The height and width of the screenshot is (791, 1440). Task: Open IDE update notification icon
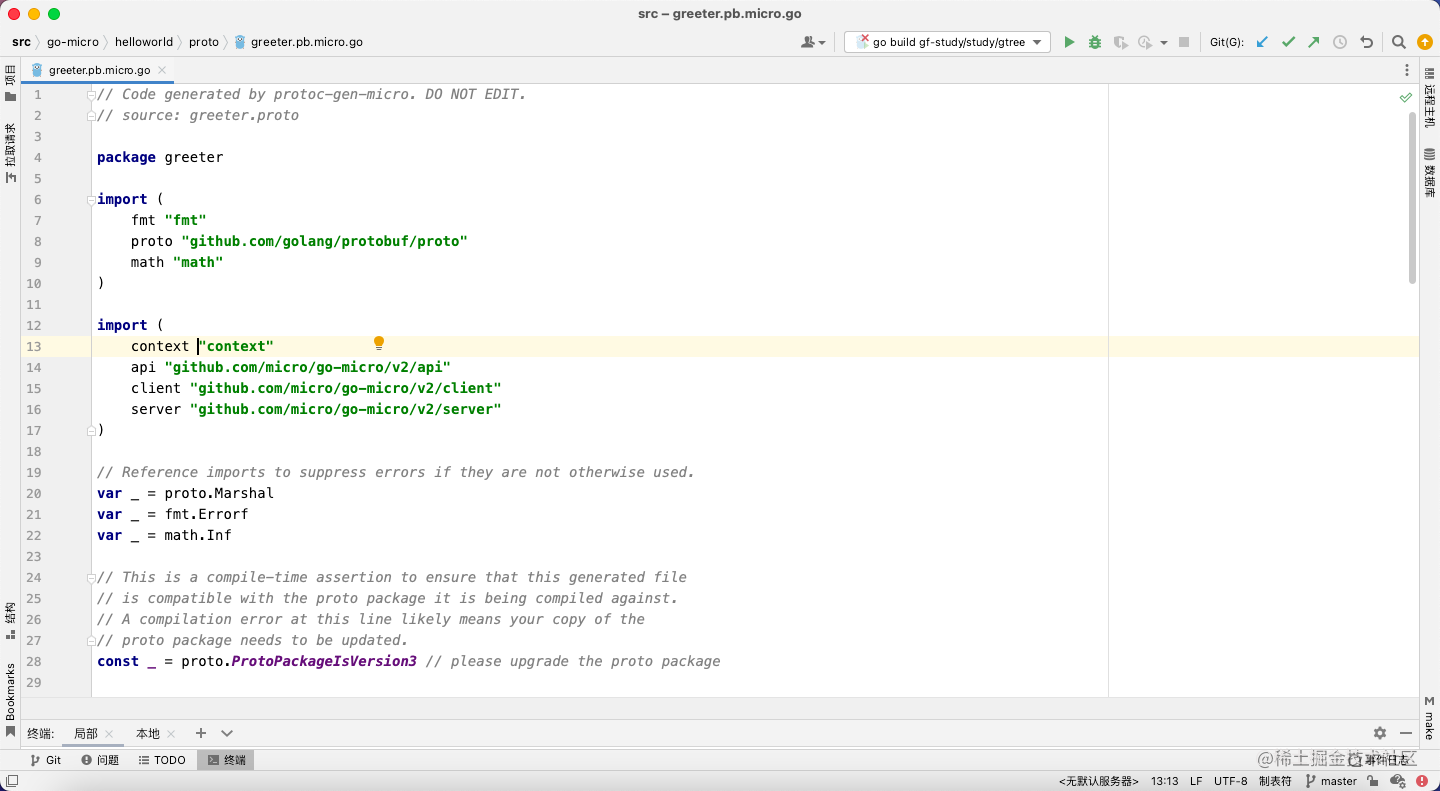tap(1425, 42)
